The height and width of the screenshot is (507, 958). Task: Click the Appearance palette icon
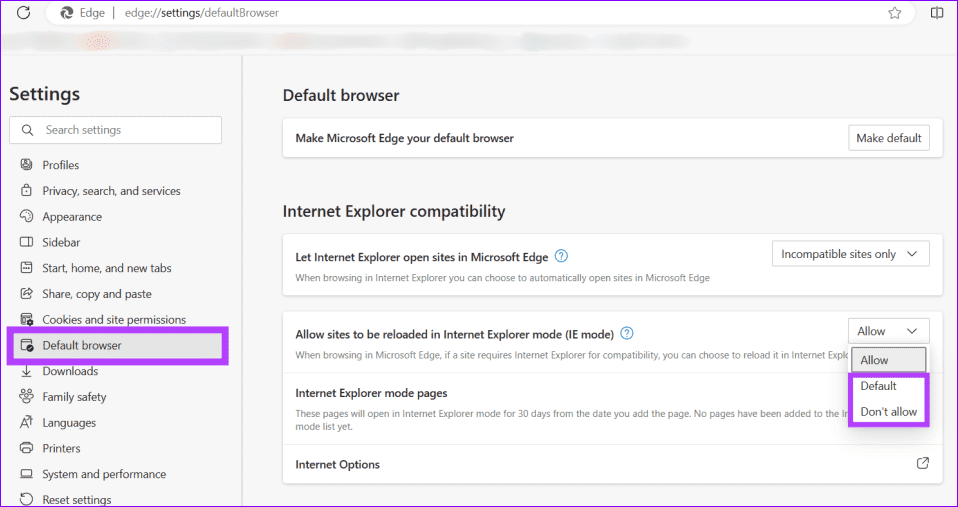(x=26, y=216)
